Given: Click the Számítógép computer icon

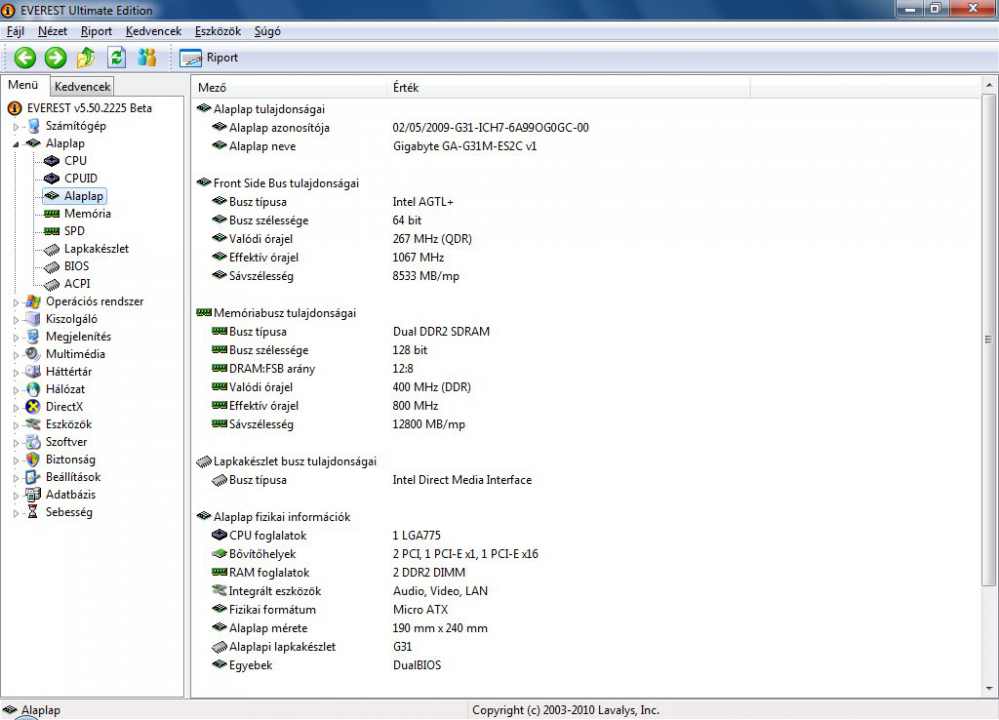Looking at the screenshot, I should coord(33,126).
